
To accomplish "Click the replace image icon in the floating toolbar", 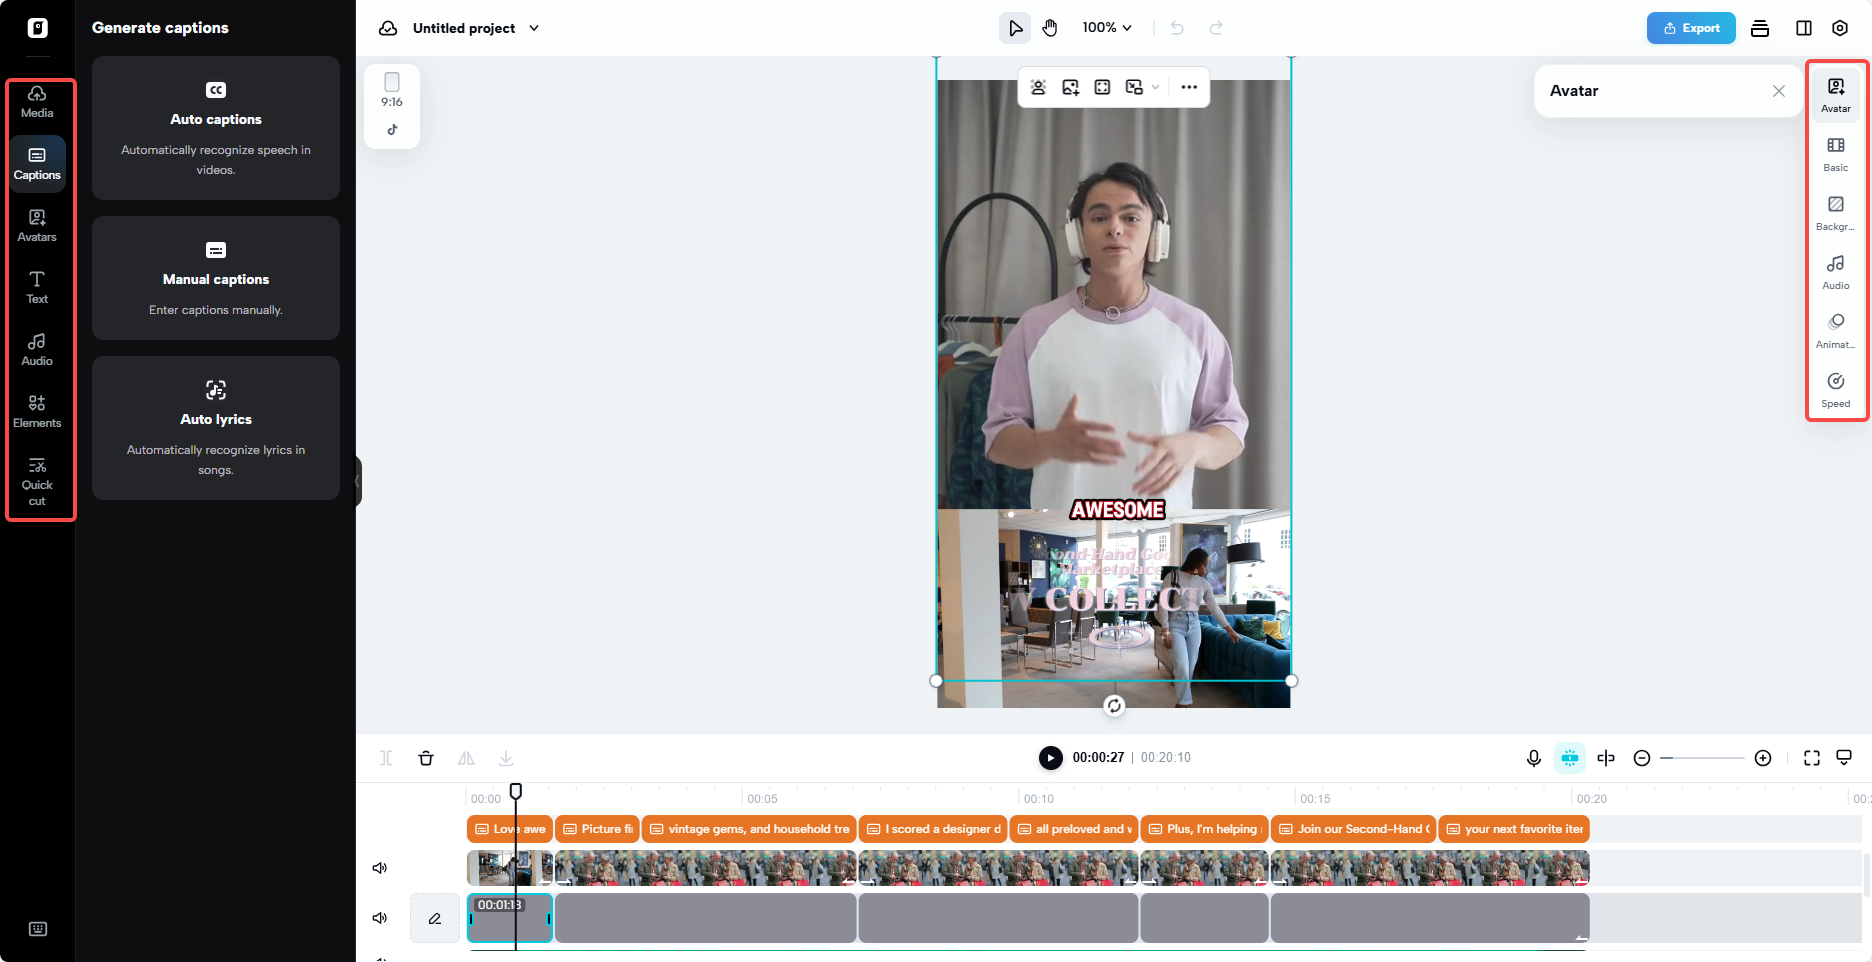I will pos(1070,87).
